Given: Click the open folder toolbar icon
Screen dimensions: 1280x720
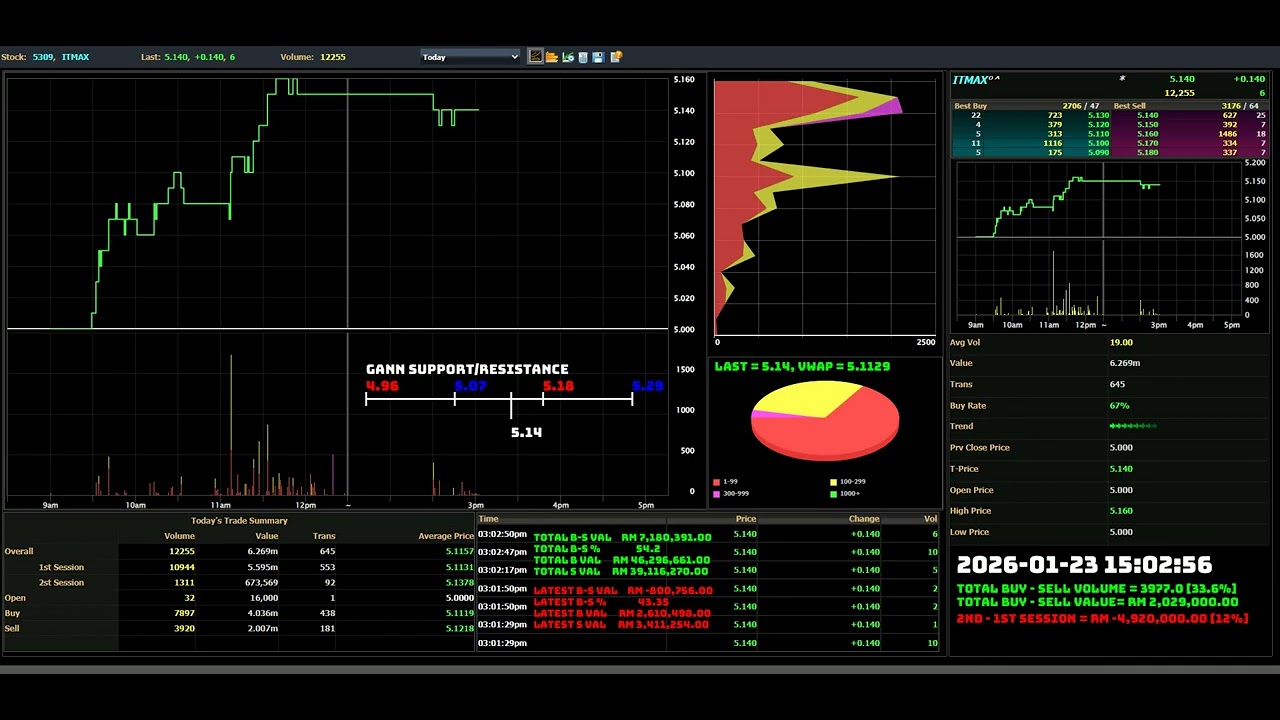Looking at the screenshot, I should [x=551, y=57].
